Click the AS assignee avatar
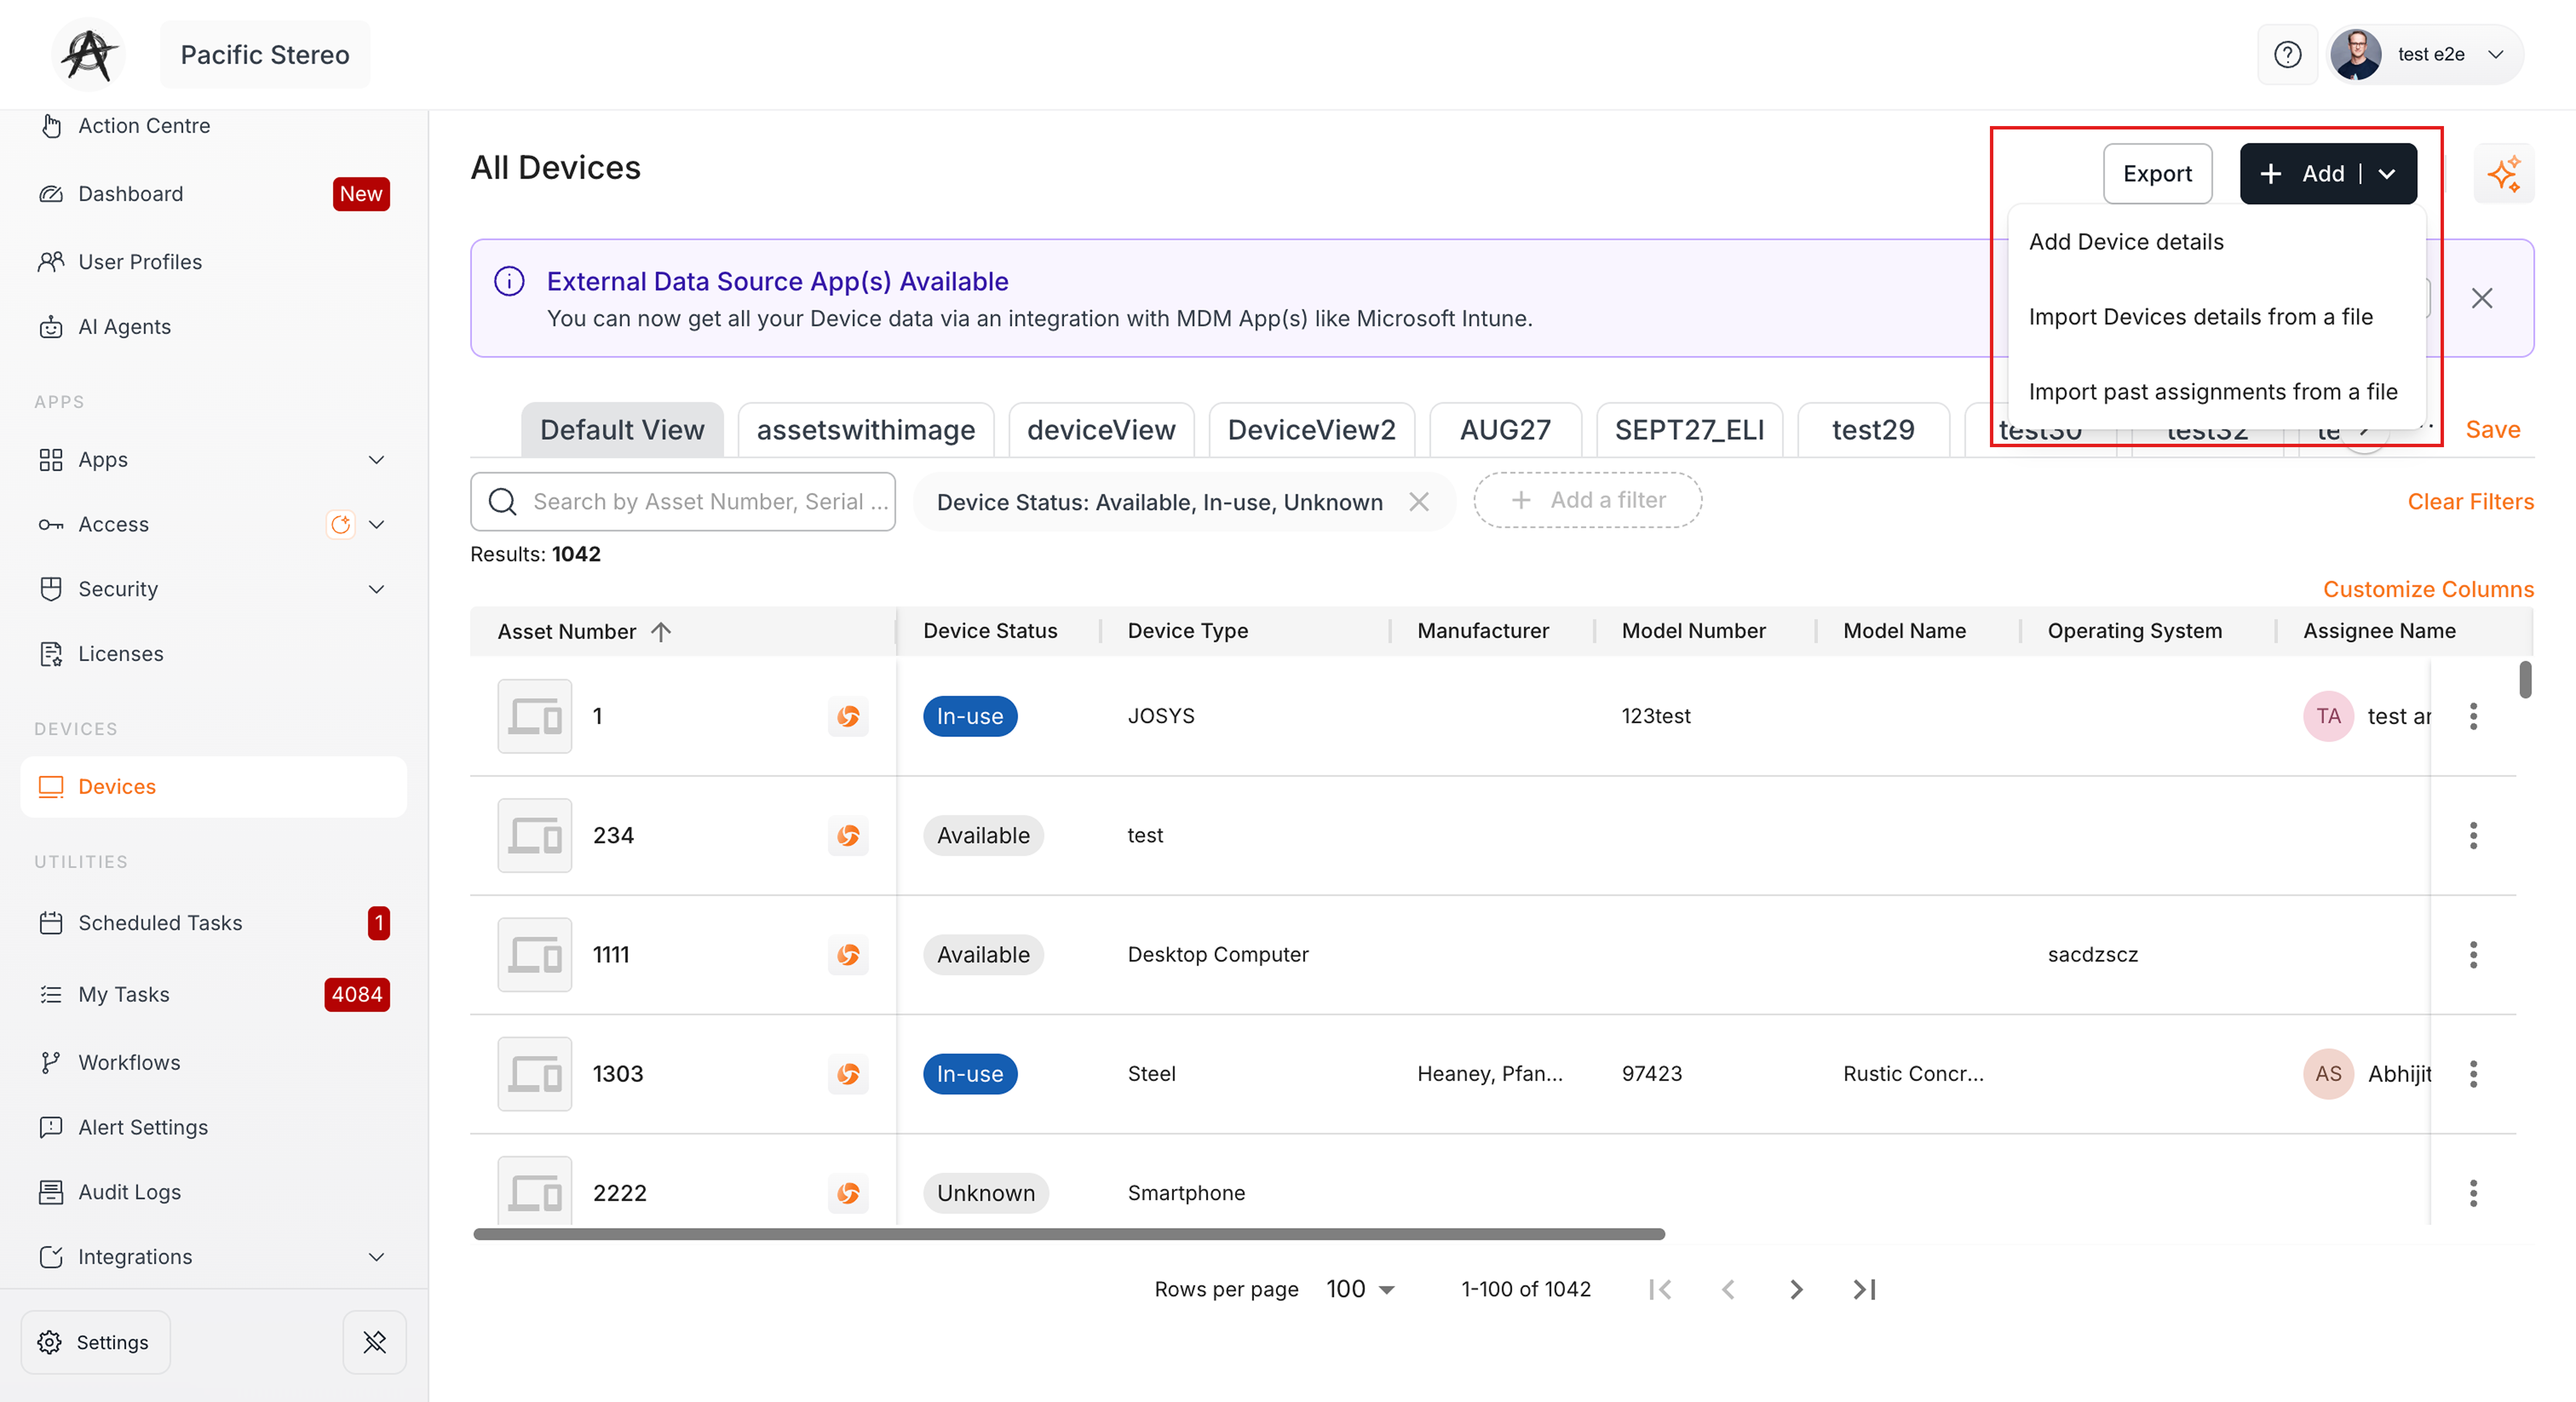 [2328, 1074]
